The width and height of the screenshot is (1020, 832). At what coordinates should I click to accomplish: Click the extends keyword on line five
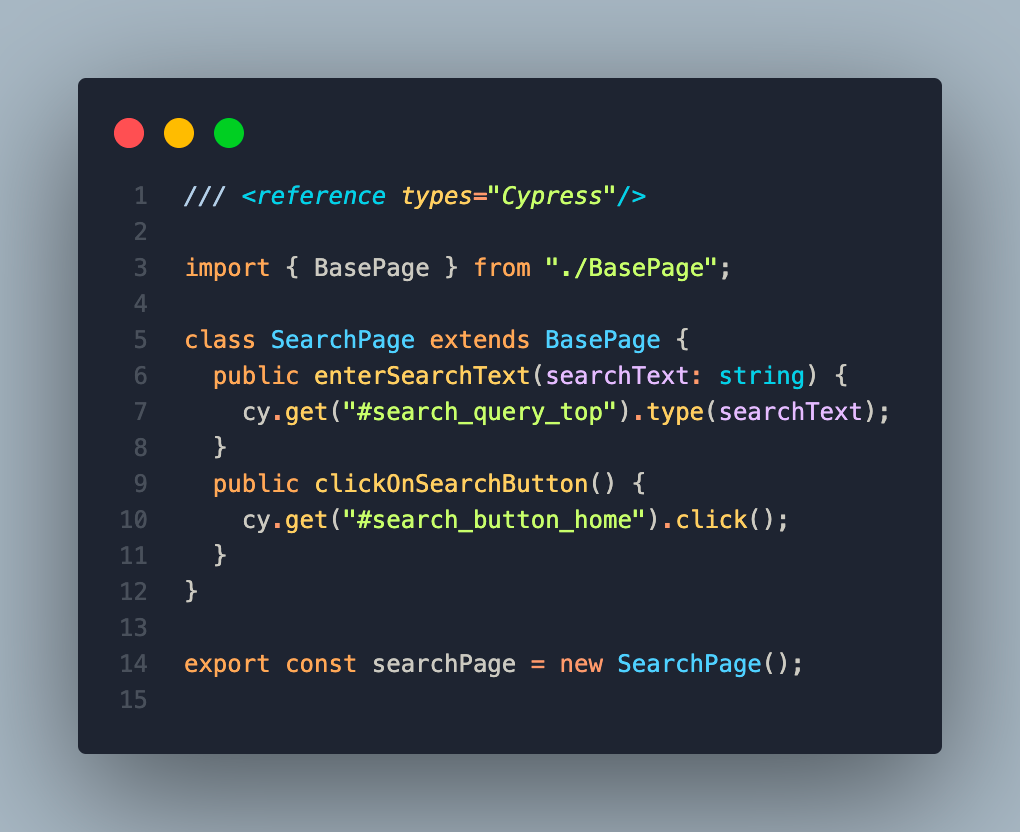point(479,340)
